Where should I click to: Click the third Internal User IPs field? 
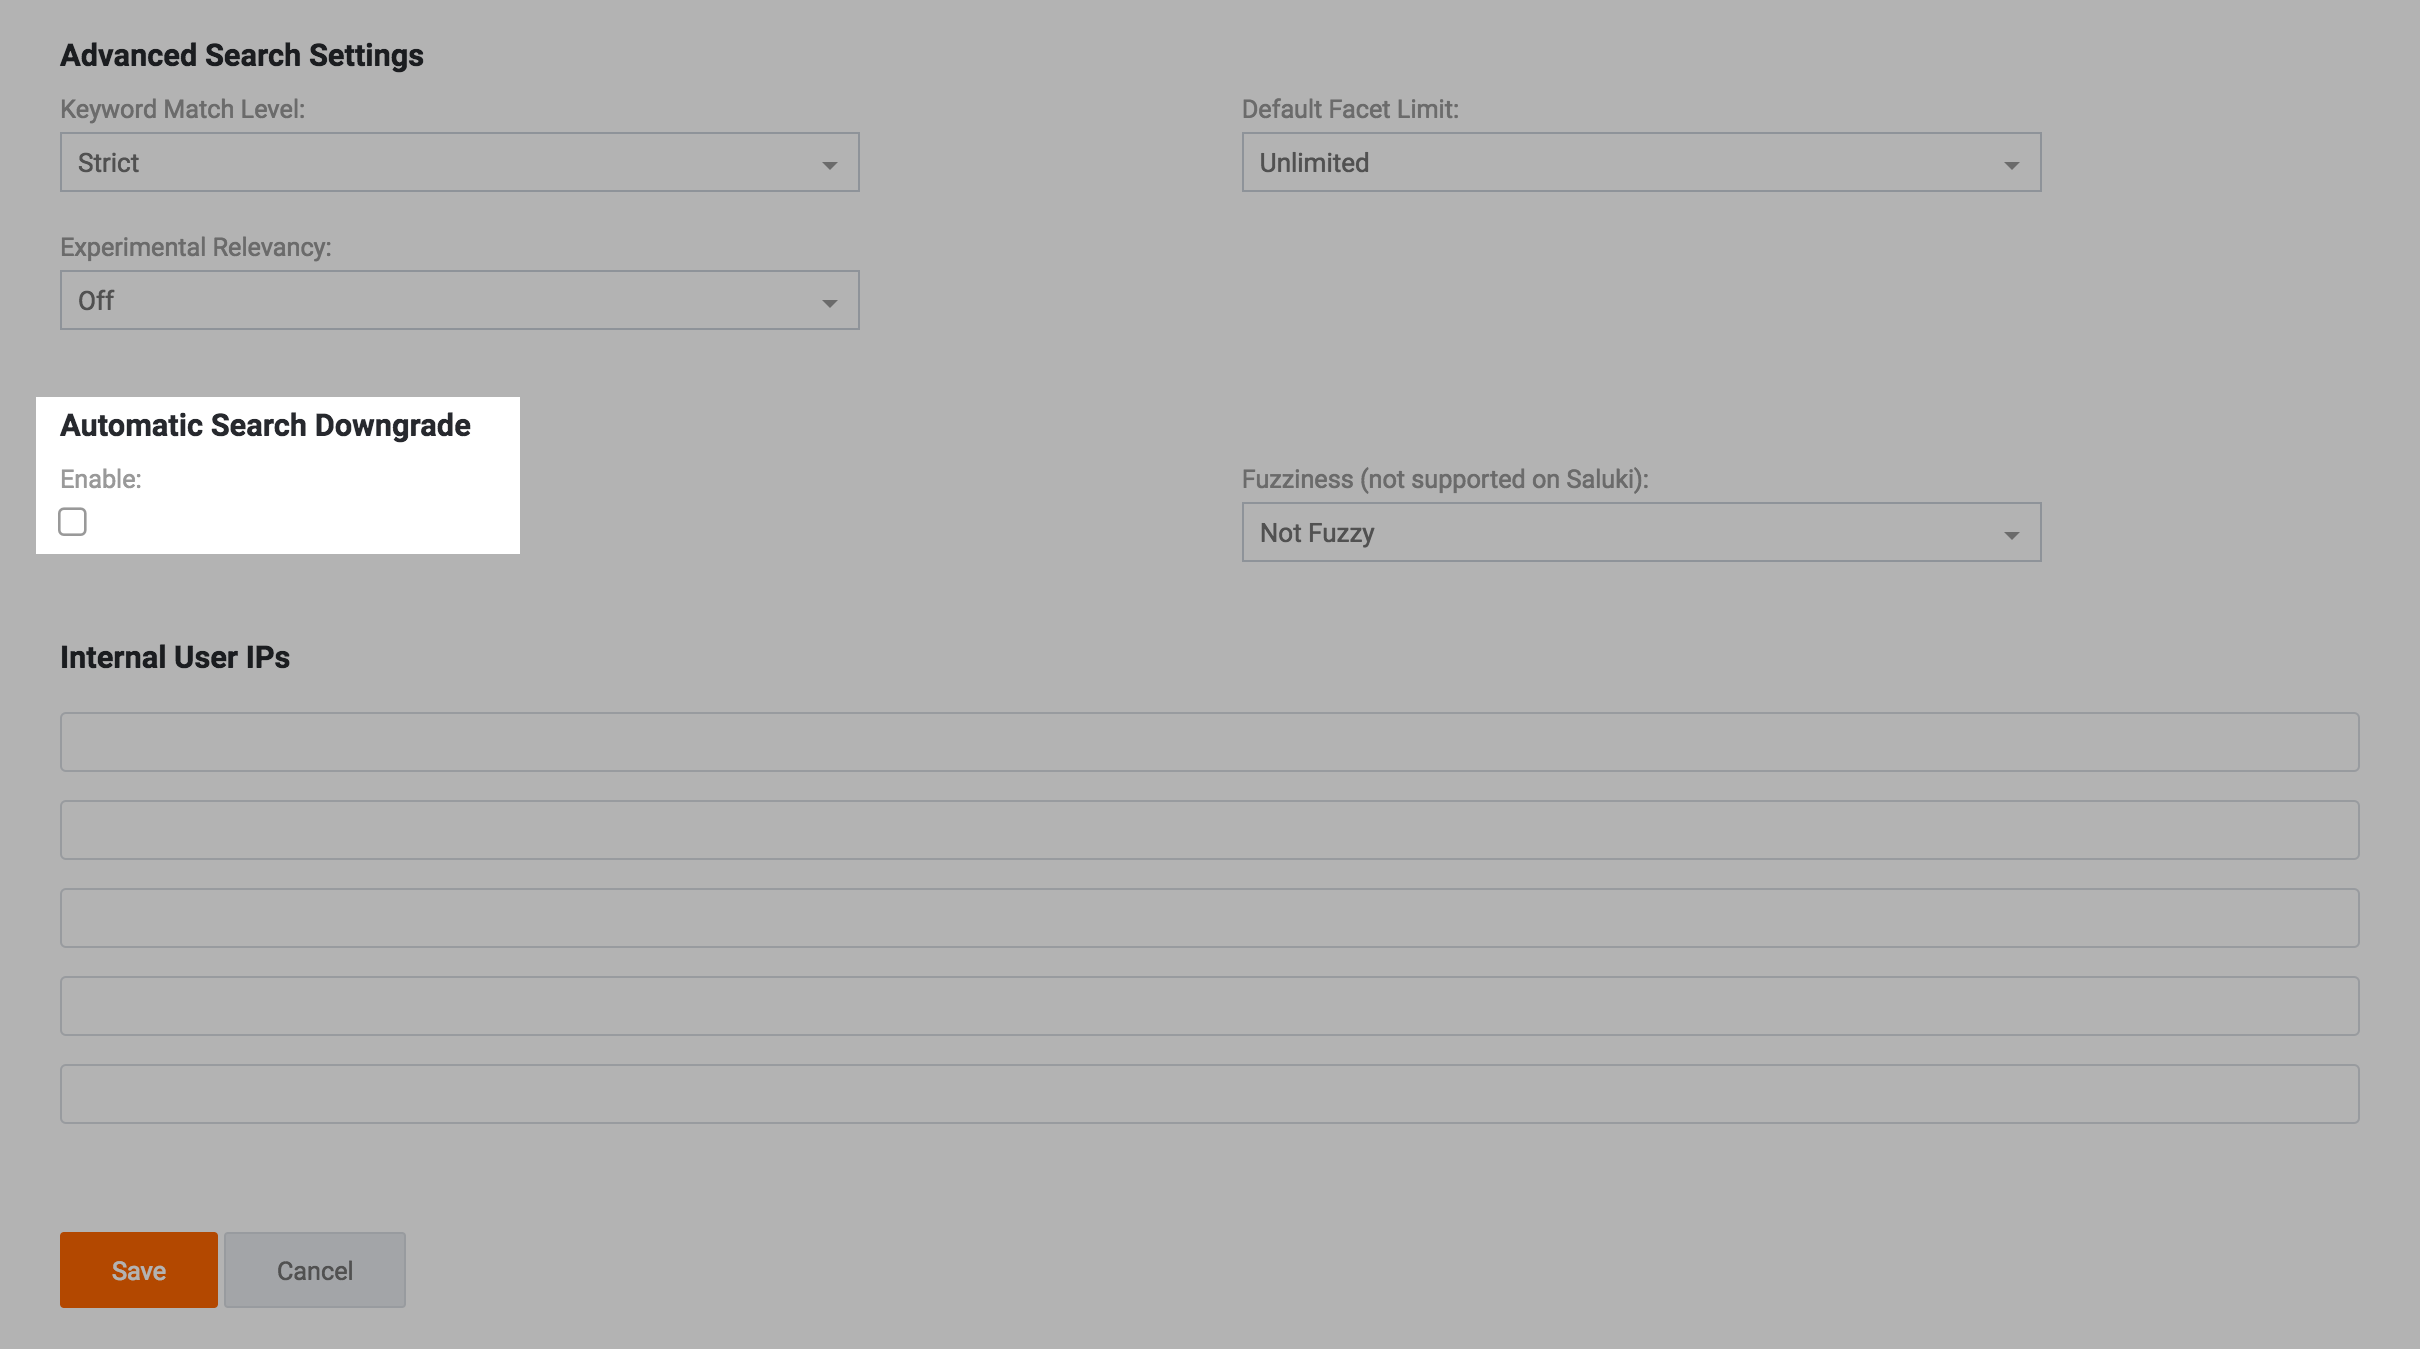[1209, 918]
